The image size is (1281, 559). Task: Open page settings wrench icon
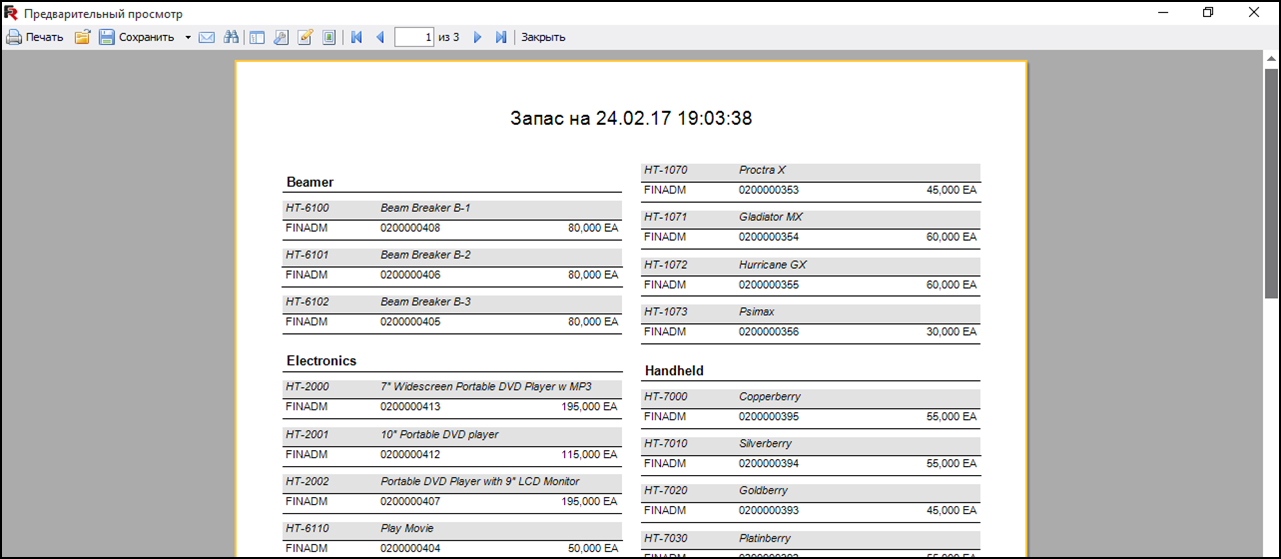[281, 37]
